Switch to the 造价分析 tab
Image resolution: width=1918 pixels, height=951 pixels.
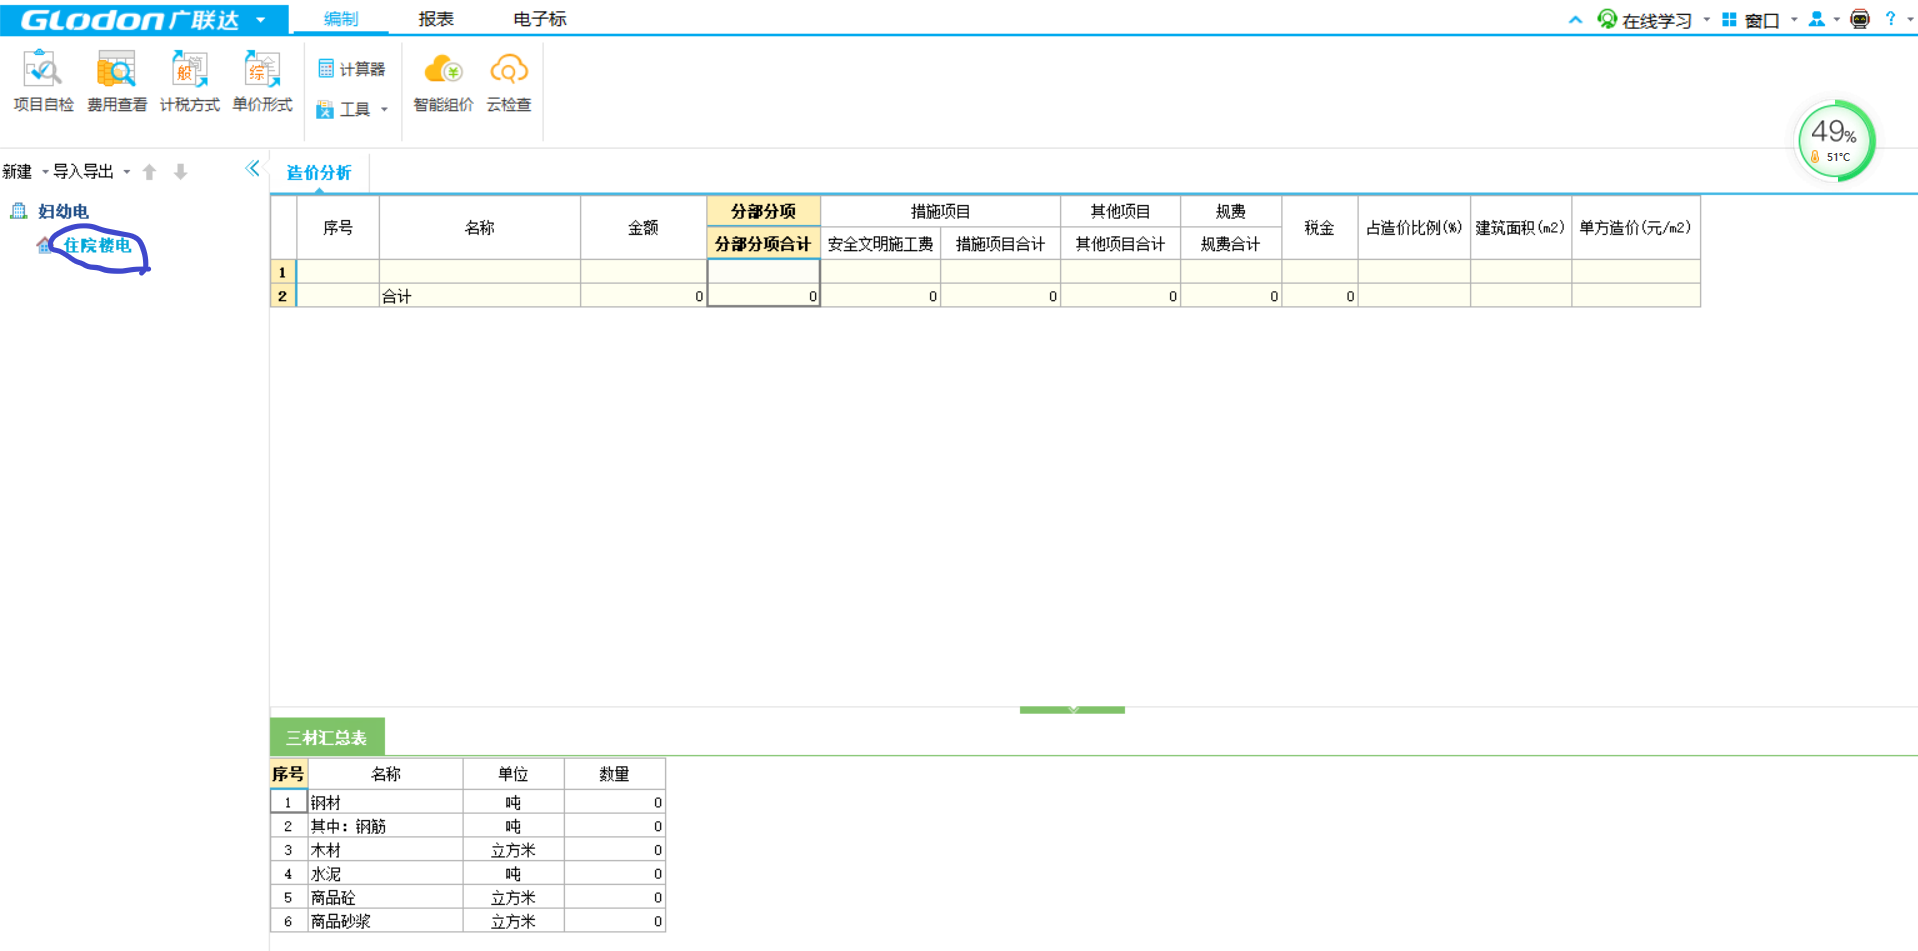[319, 173]
